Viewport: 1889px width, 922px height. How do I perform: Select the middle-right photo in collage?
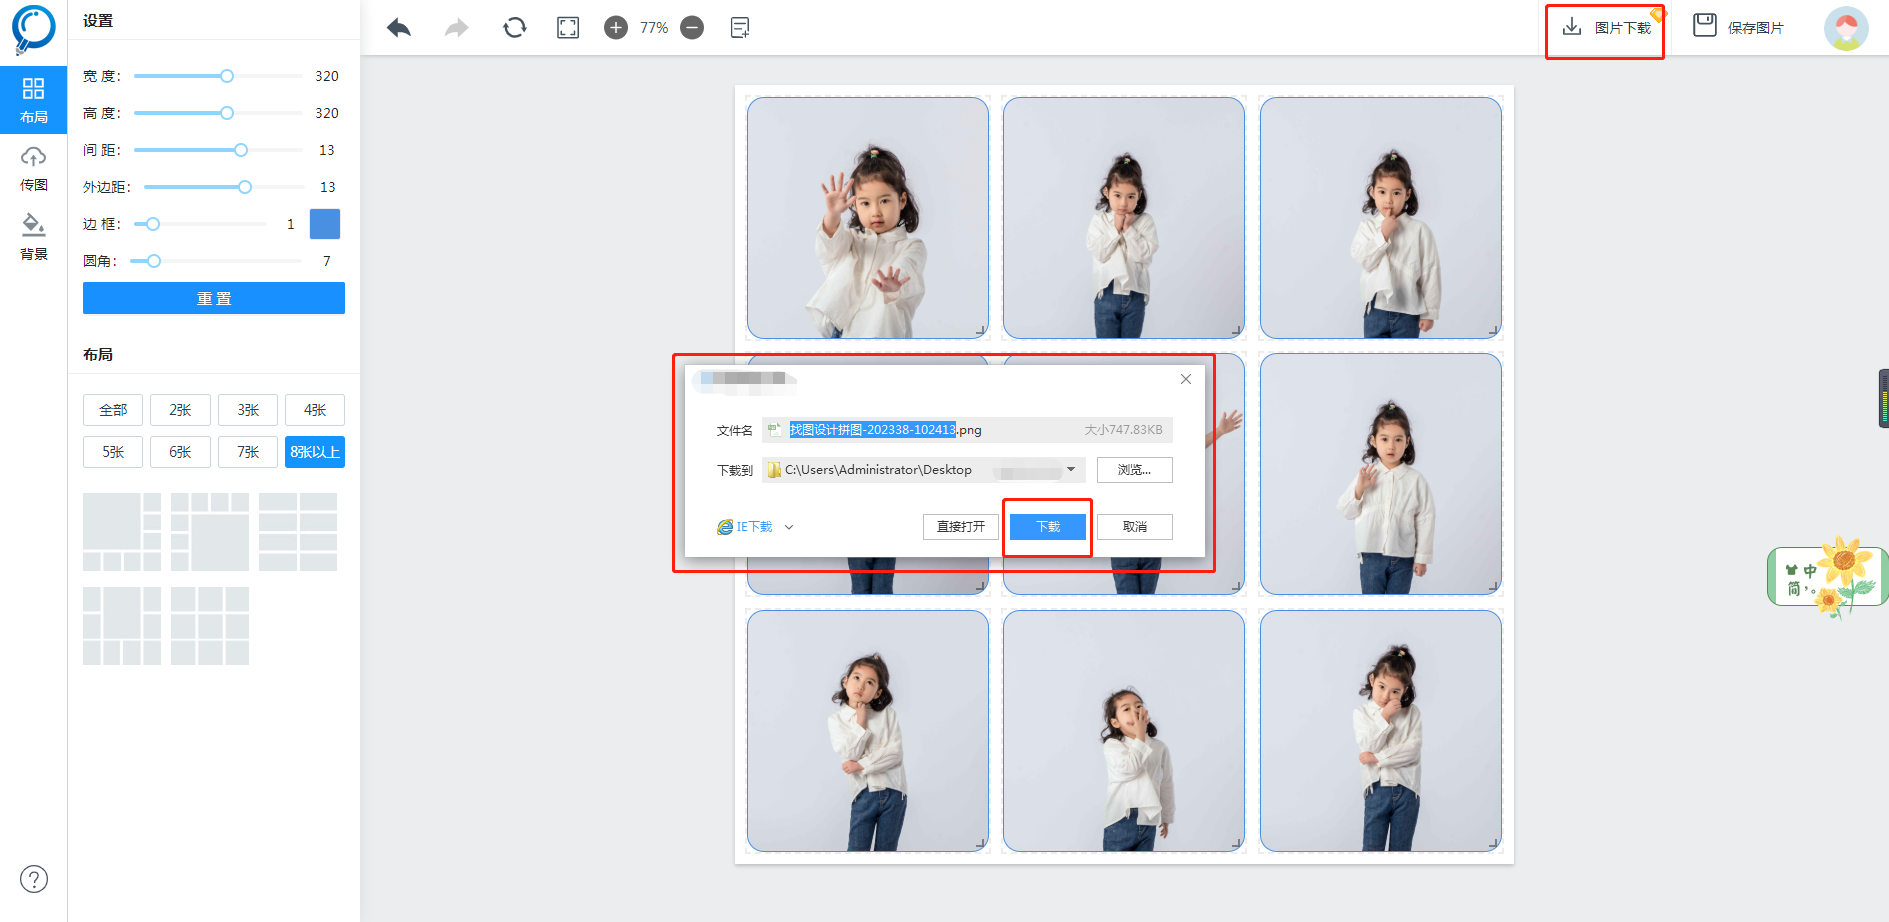1381,474
